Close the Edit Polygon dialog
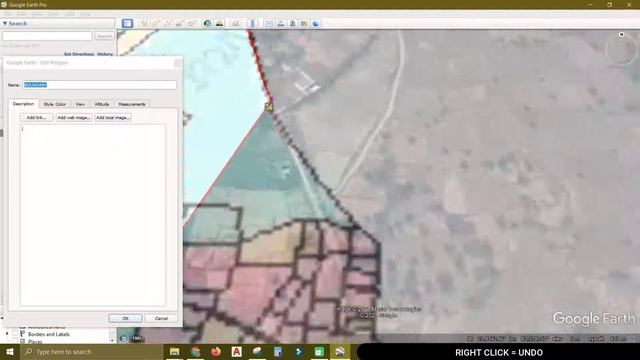The image size is (640, 360). point(178,63)
